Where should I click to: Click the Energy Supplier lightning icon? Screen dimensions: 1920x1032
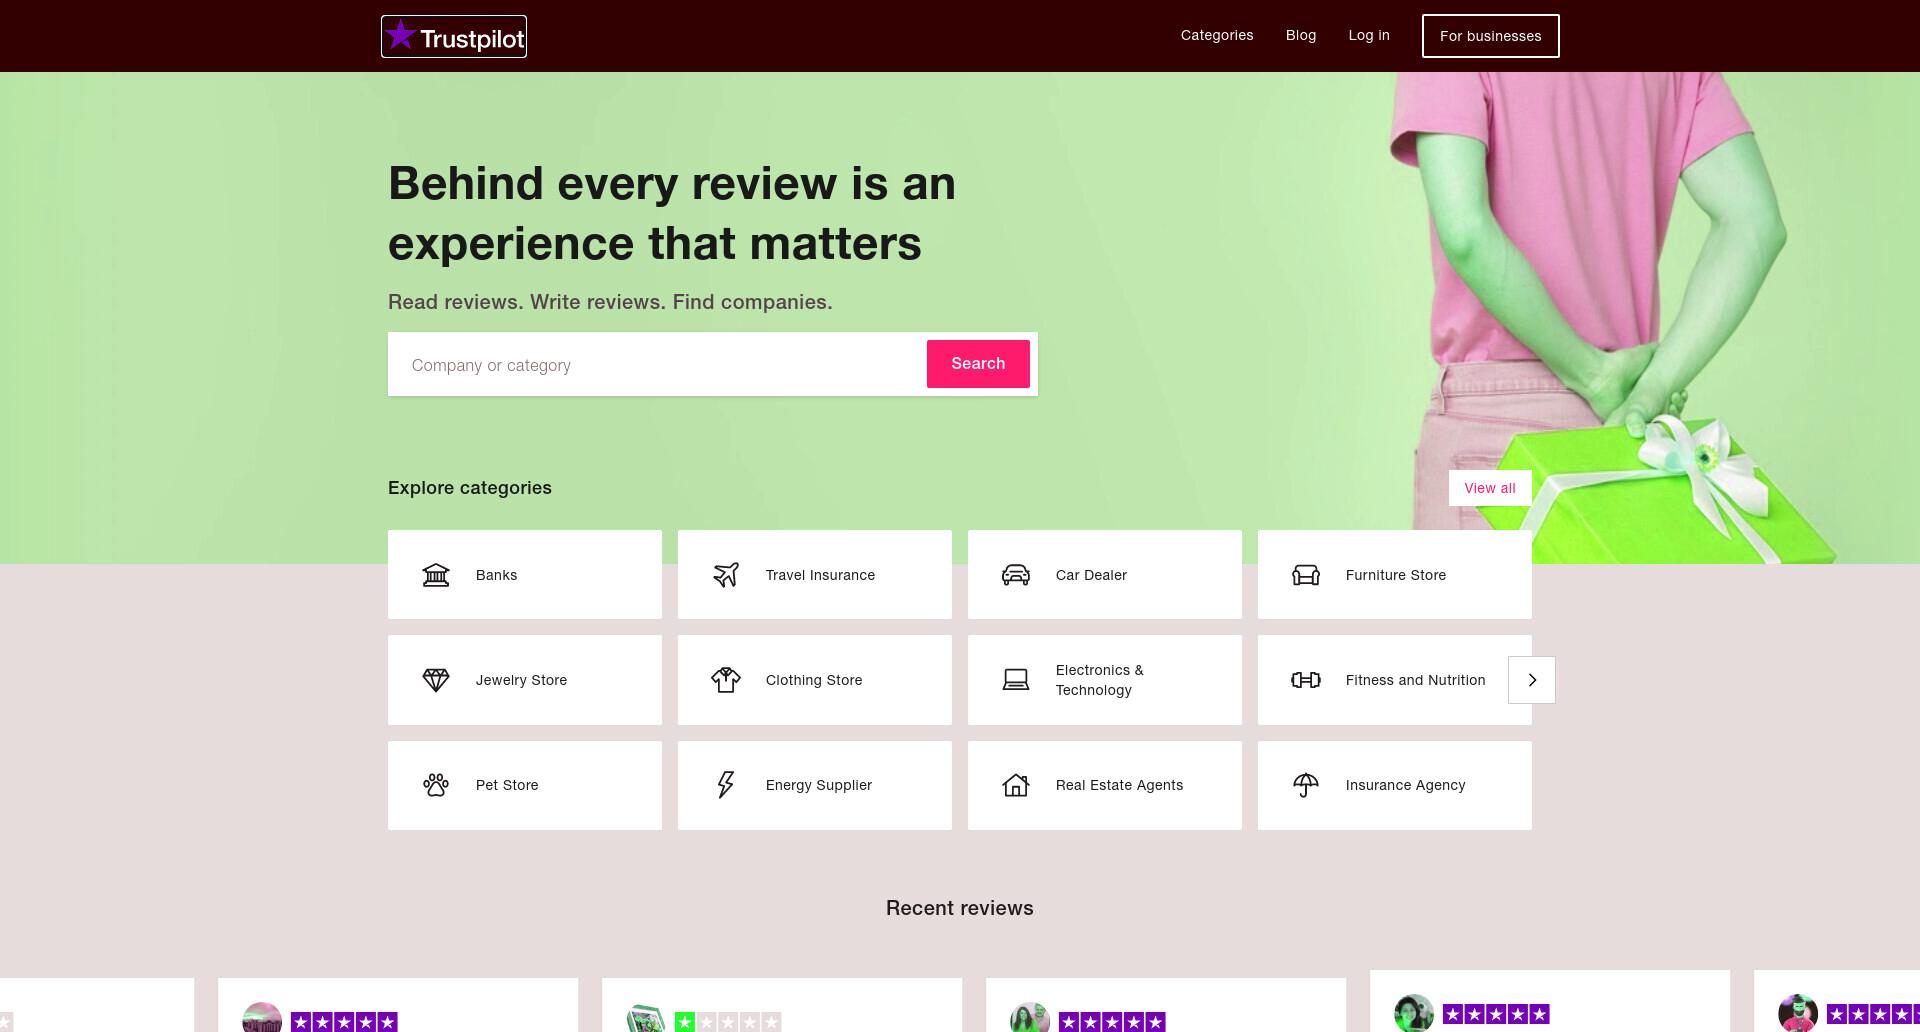[x=726, y=785]
